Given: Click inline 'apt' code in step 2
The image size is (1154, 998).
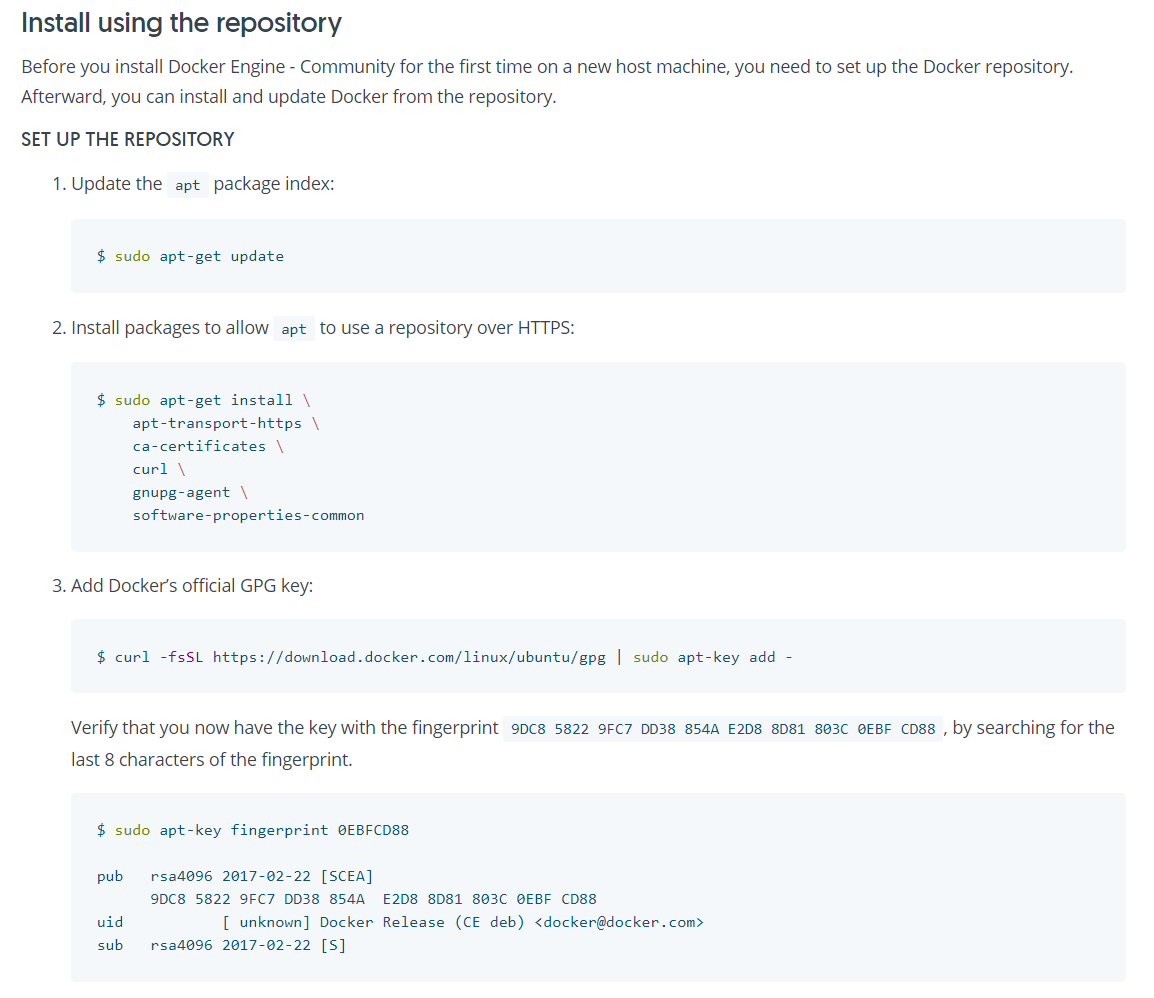Looking at the screenshot, I should (294, 329).
